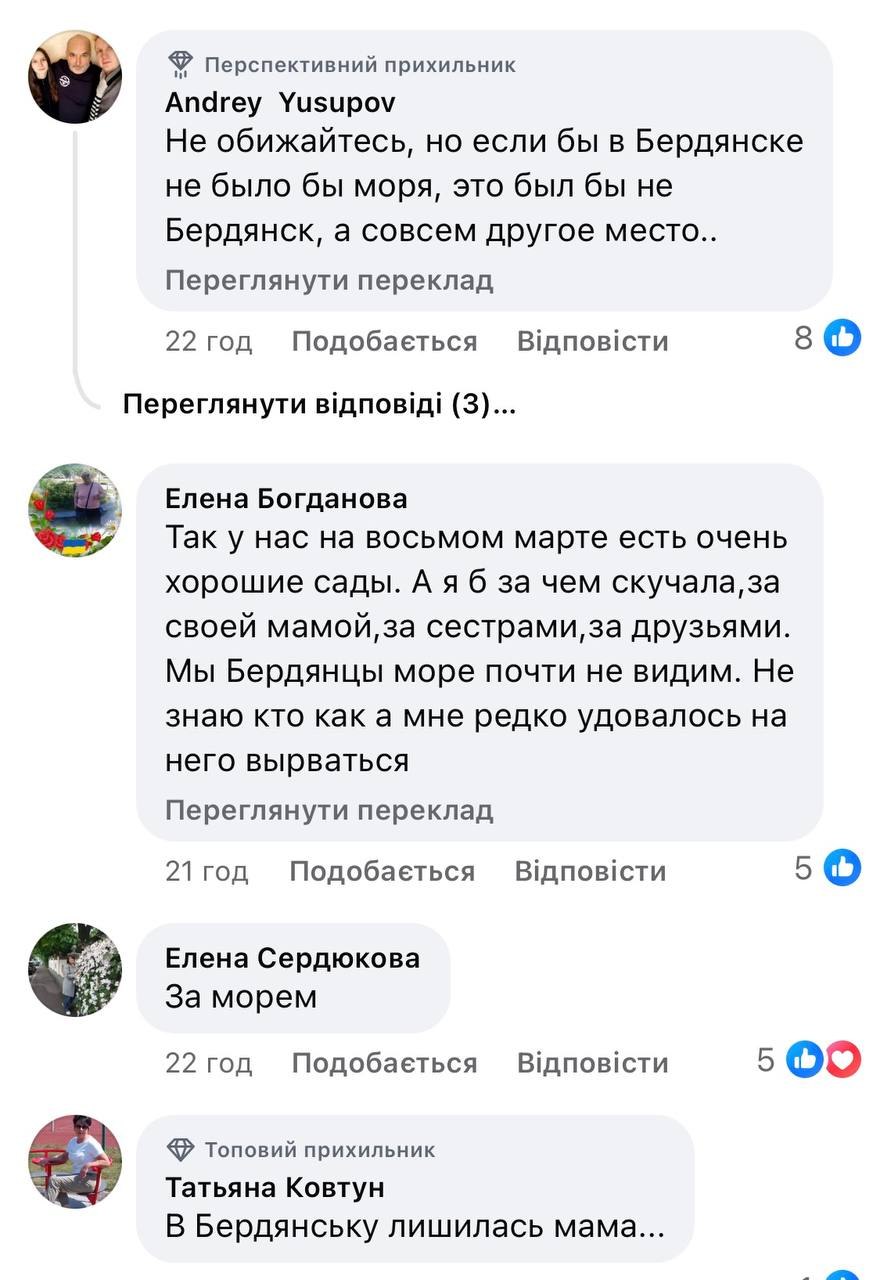880x1280 pixels.
Task: Reply to Елена Сердюкова's comment
Action: coord(592,1063)
